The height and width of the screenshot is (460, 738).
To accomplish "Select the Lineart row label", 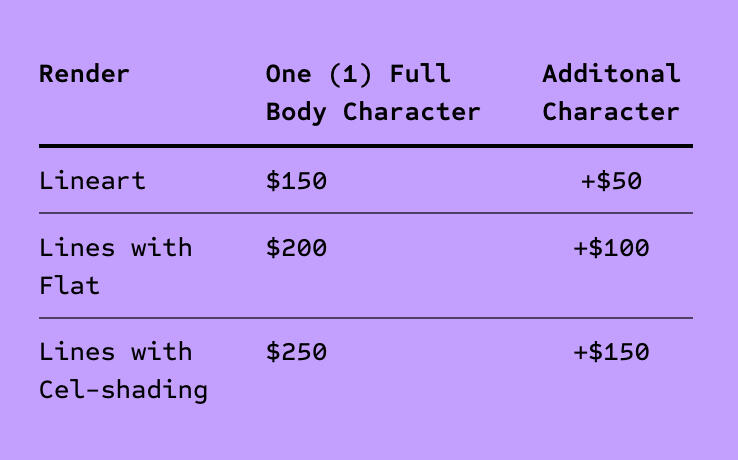I will 92,181.
